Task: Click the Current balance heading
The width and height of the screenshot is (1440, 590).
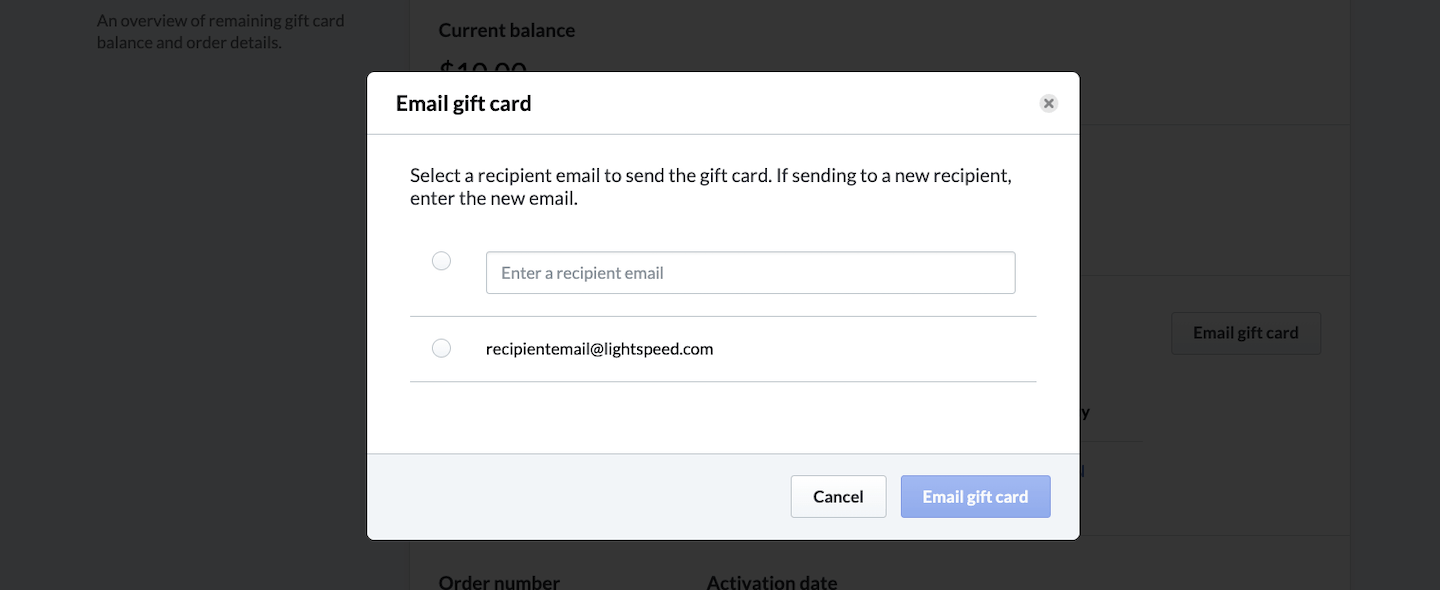Action: [x=506, y=30]
